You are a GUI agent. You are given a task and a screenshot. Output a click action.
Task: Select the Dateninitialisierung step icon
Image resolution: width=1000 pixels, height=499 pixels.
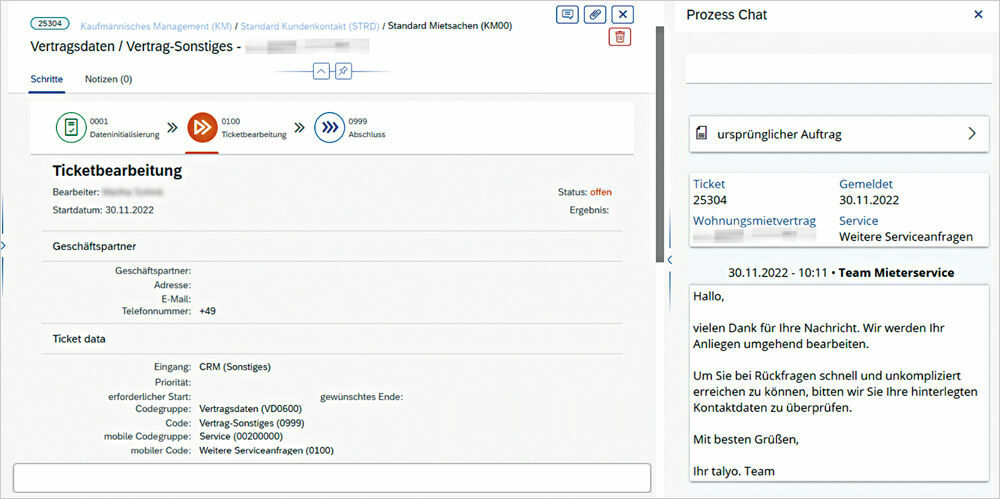coord(71,127)
